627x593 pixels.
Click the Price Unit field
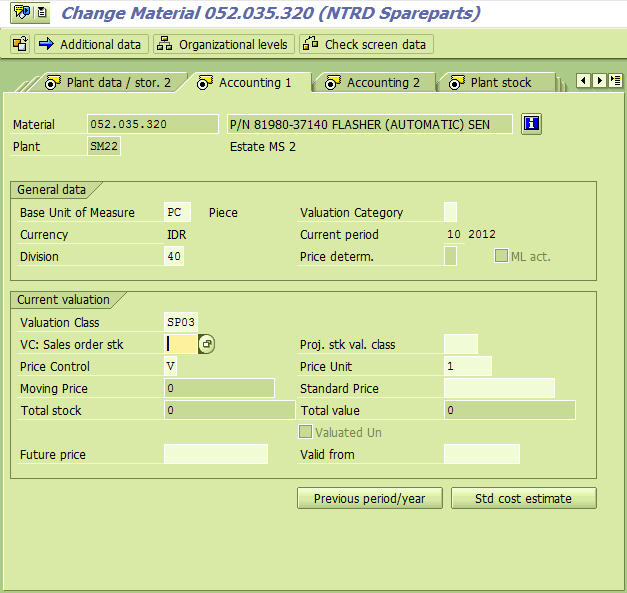468,366
